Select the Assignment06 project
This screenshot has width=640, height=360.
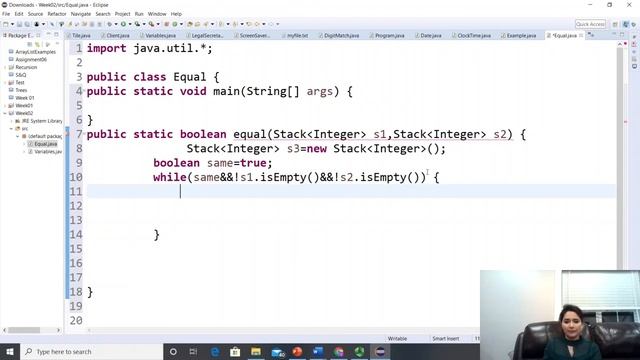pyautogui.click(x=31, y=60)
